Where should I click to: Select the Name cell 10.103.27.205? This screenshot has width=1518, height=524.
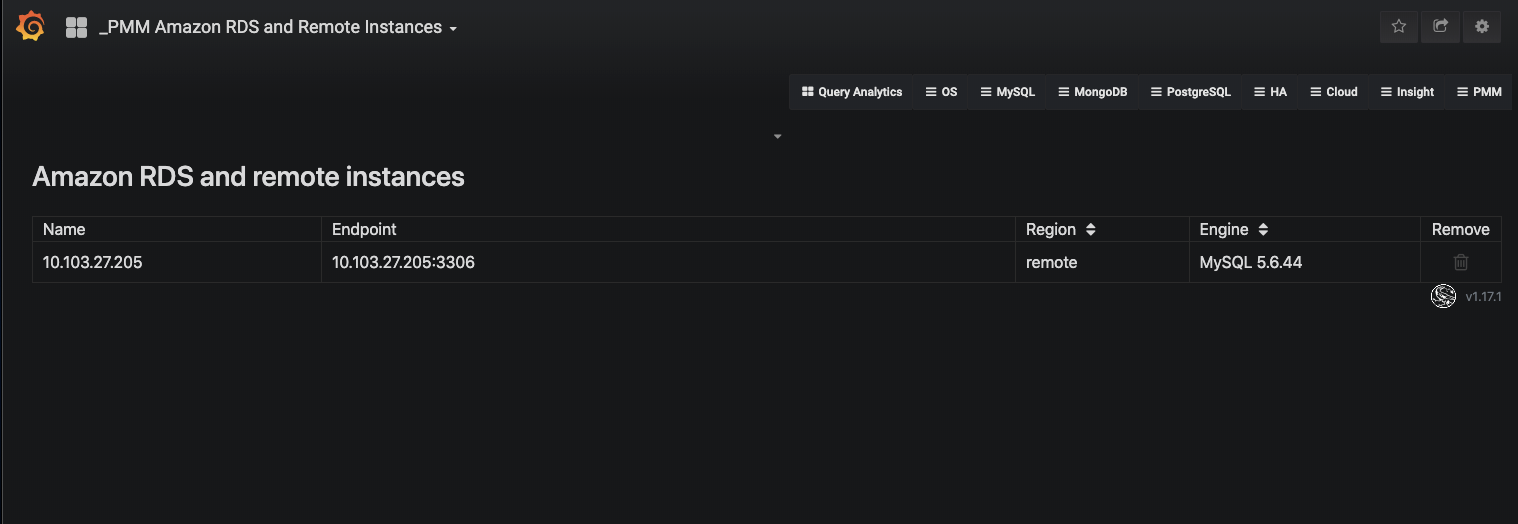[x=177, y=262]
